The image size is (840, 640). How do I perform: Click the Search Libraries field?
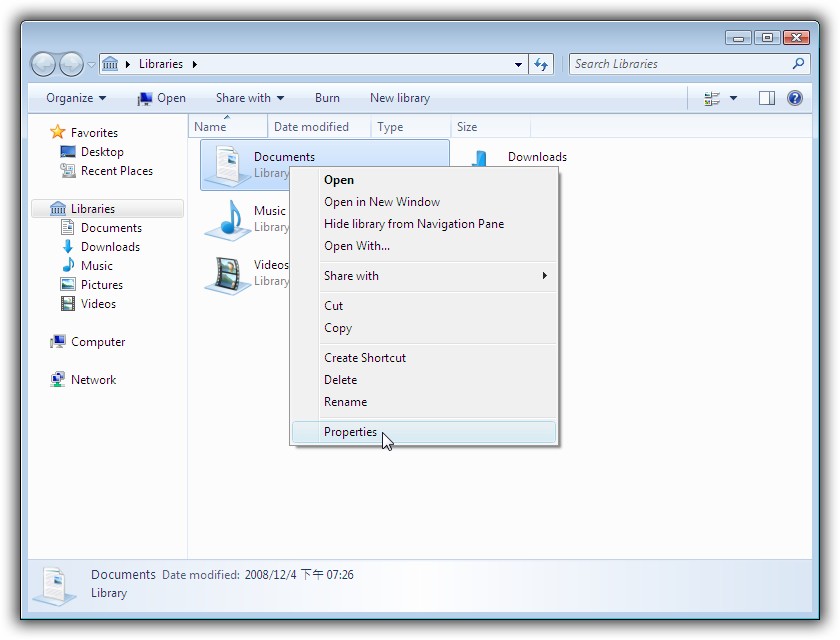689,64
